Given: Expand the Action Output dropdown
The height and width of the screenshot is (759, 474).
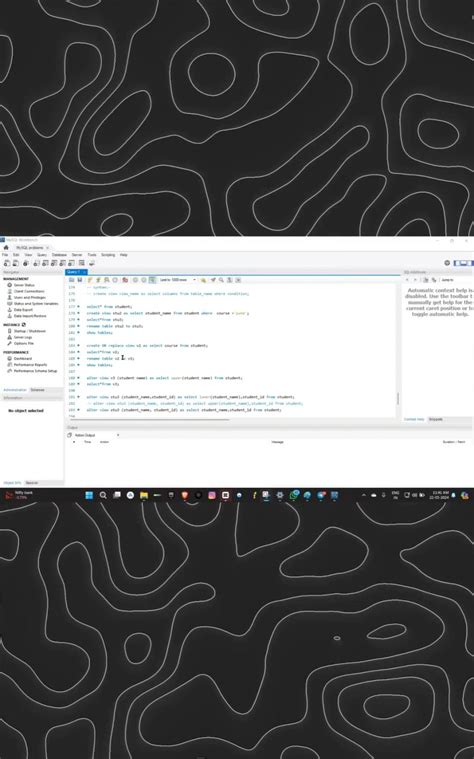Looking at the screenshot, I should point(95,435).
